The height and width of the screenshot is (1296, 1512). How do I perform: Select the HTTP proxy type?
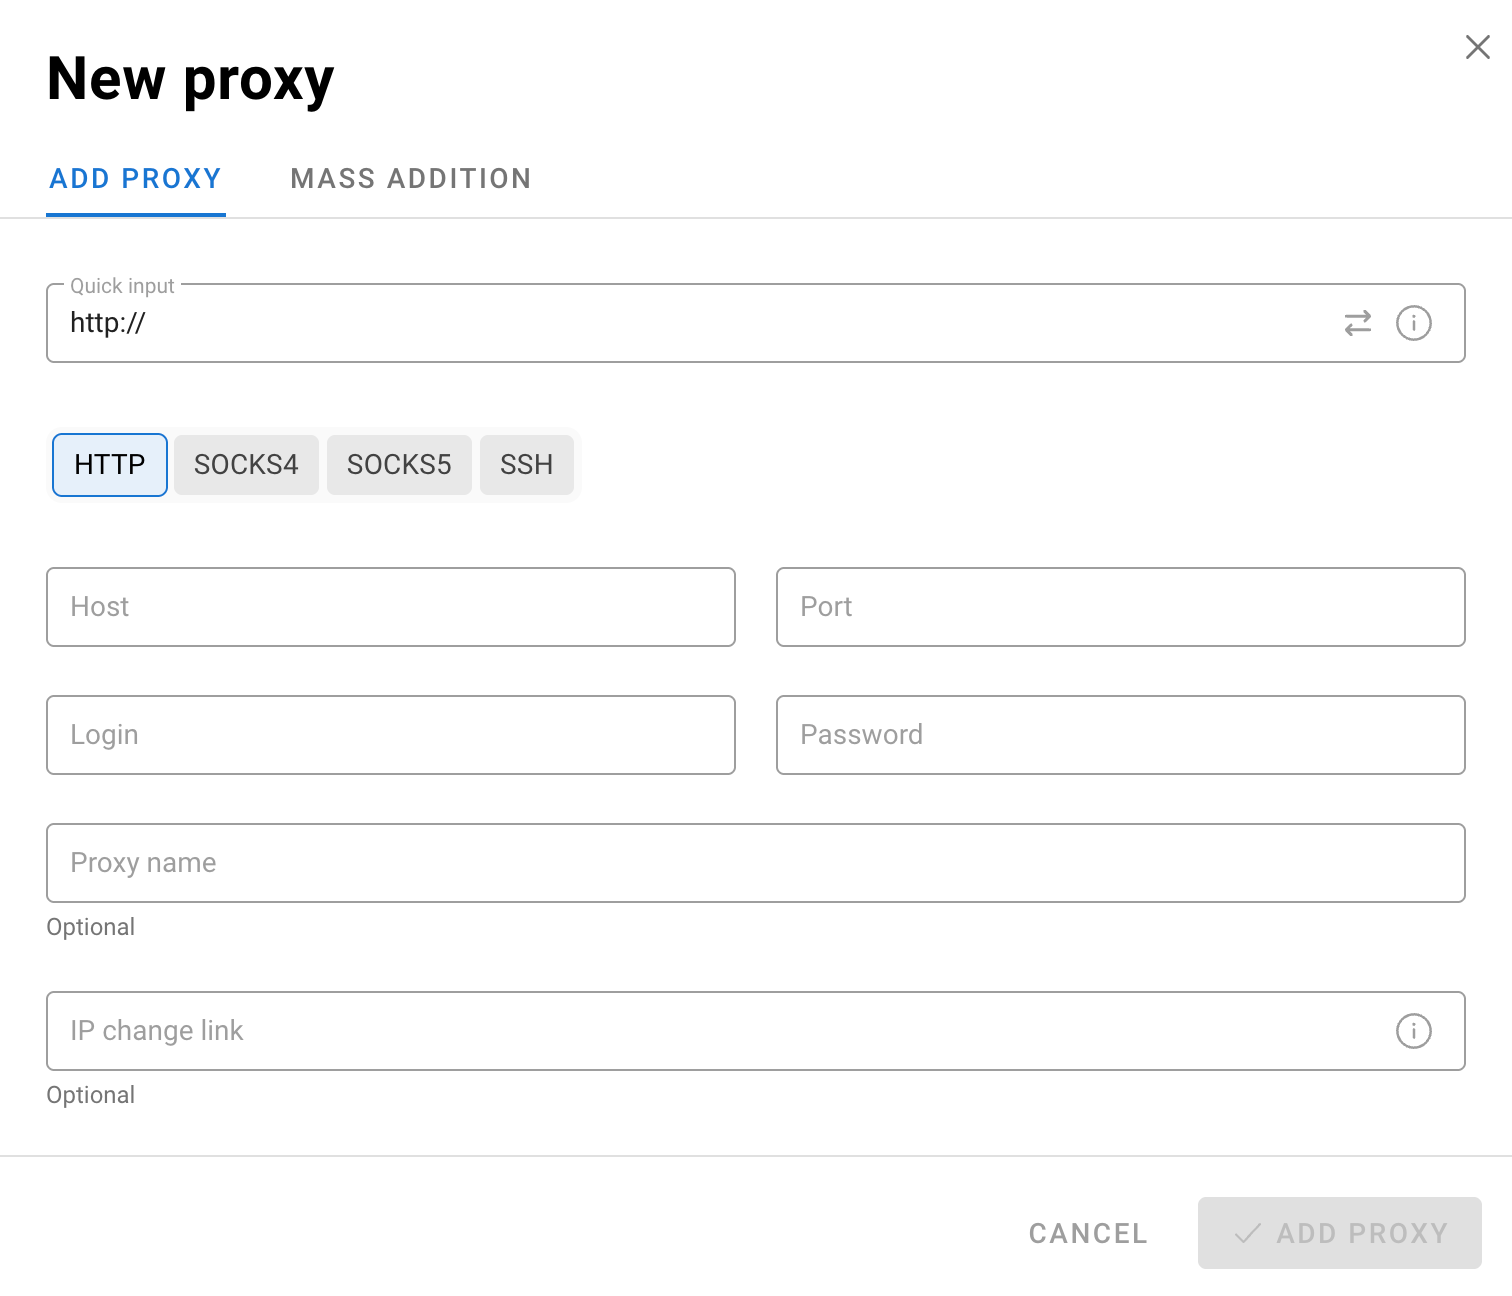(x=110, y=465)
